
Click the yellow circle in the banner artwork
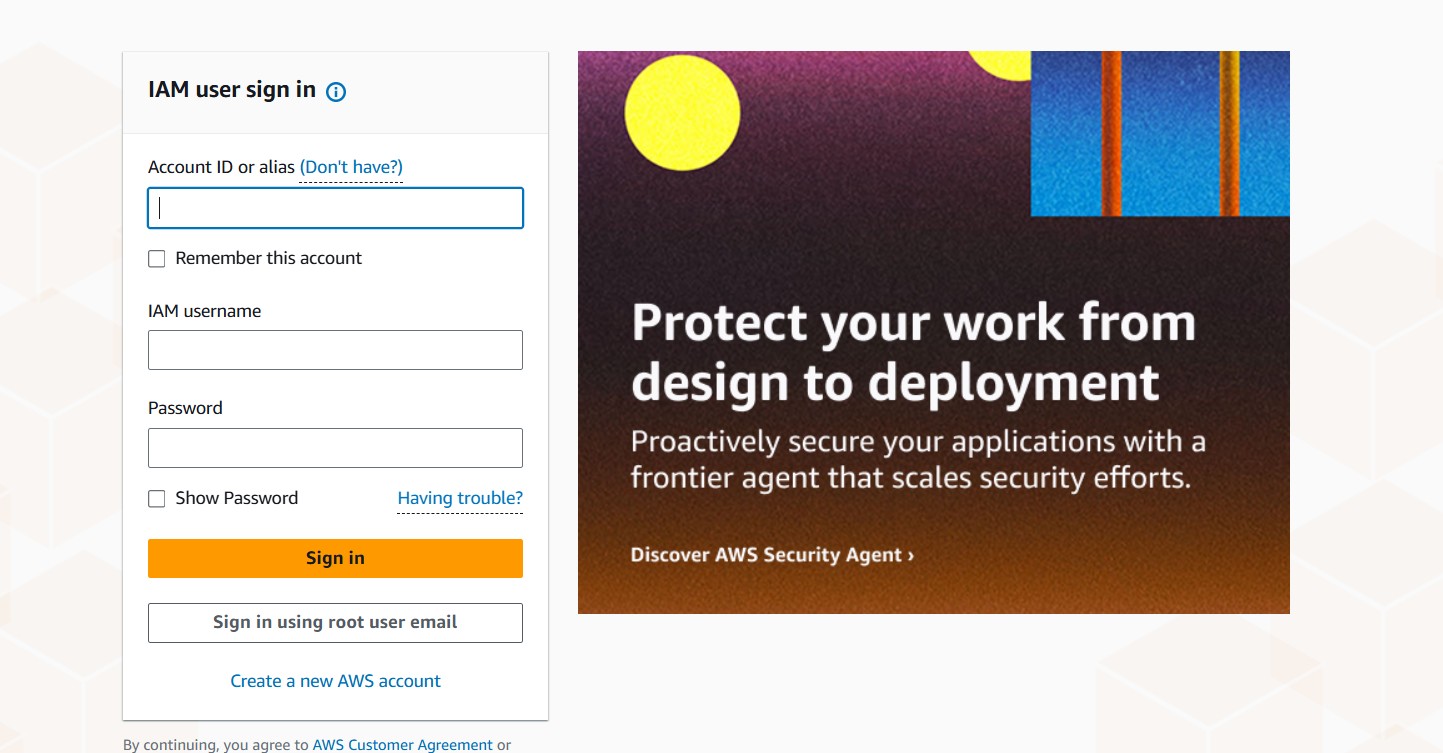[682, 113]
